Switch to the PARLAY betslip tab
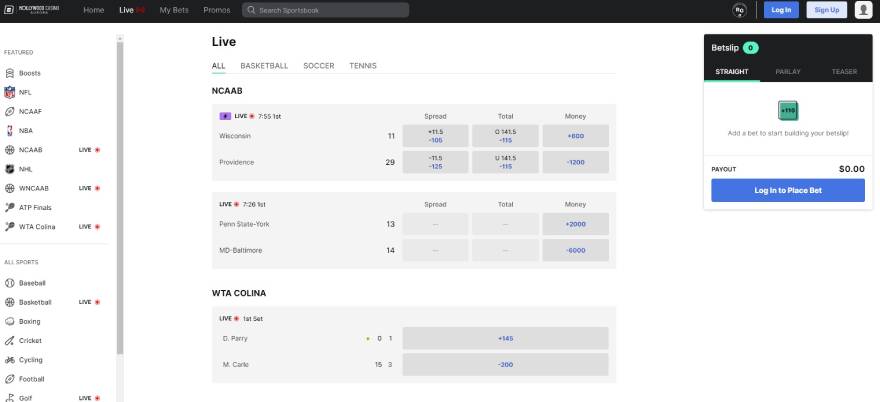880x402 pixels. pos(788,72)
